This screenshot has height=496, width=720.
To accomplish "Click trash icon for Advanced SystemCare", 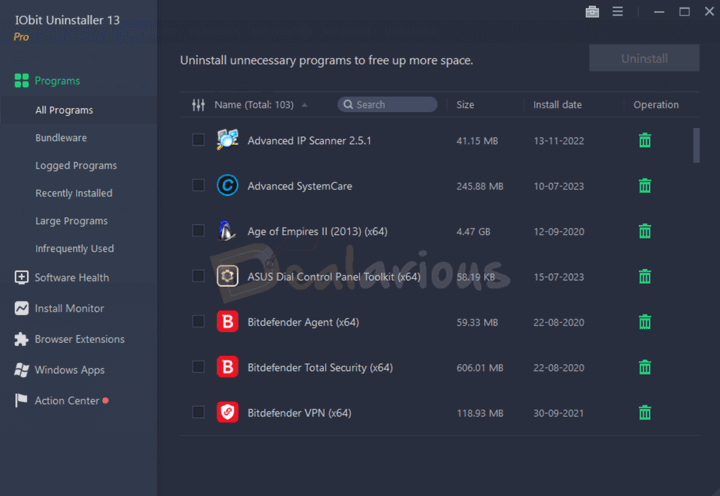I will [645, 186].
